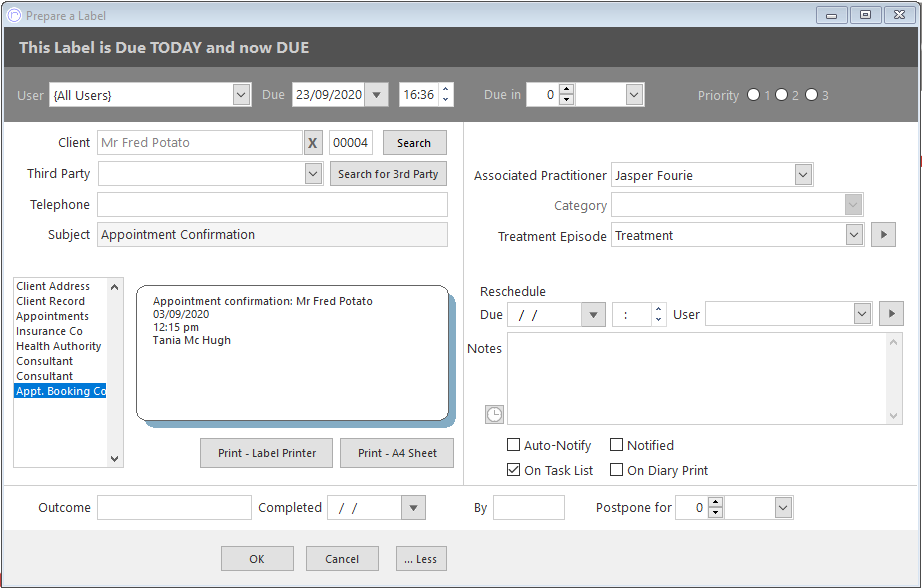Click the By input field

(x=529, y=507)
